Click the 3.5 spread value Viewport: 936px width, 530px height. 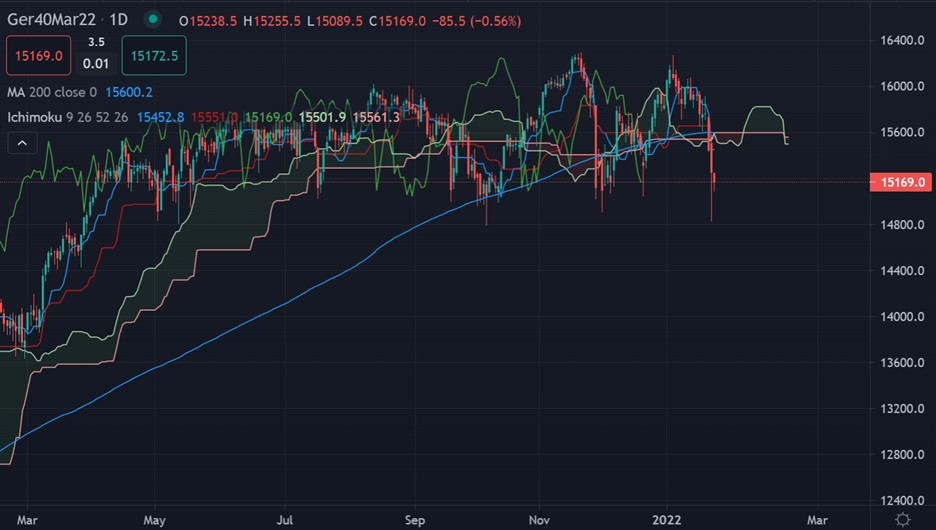click(96, 42)
